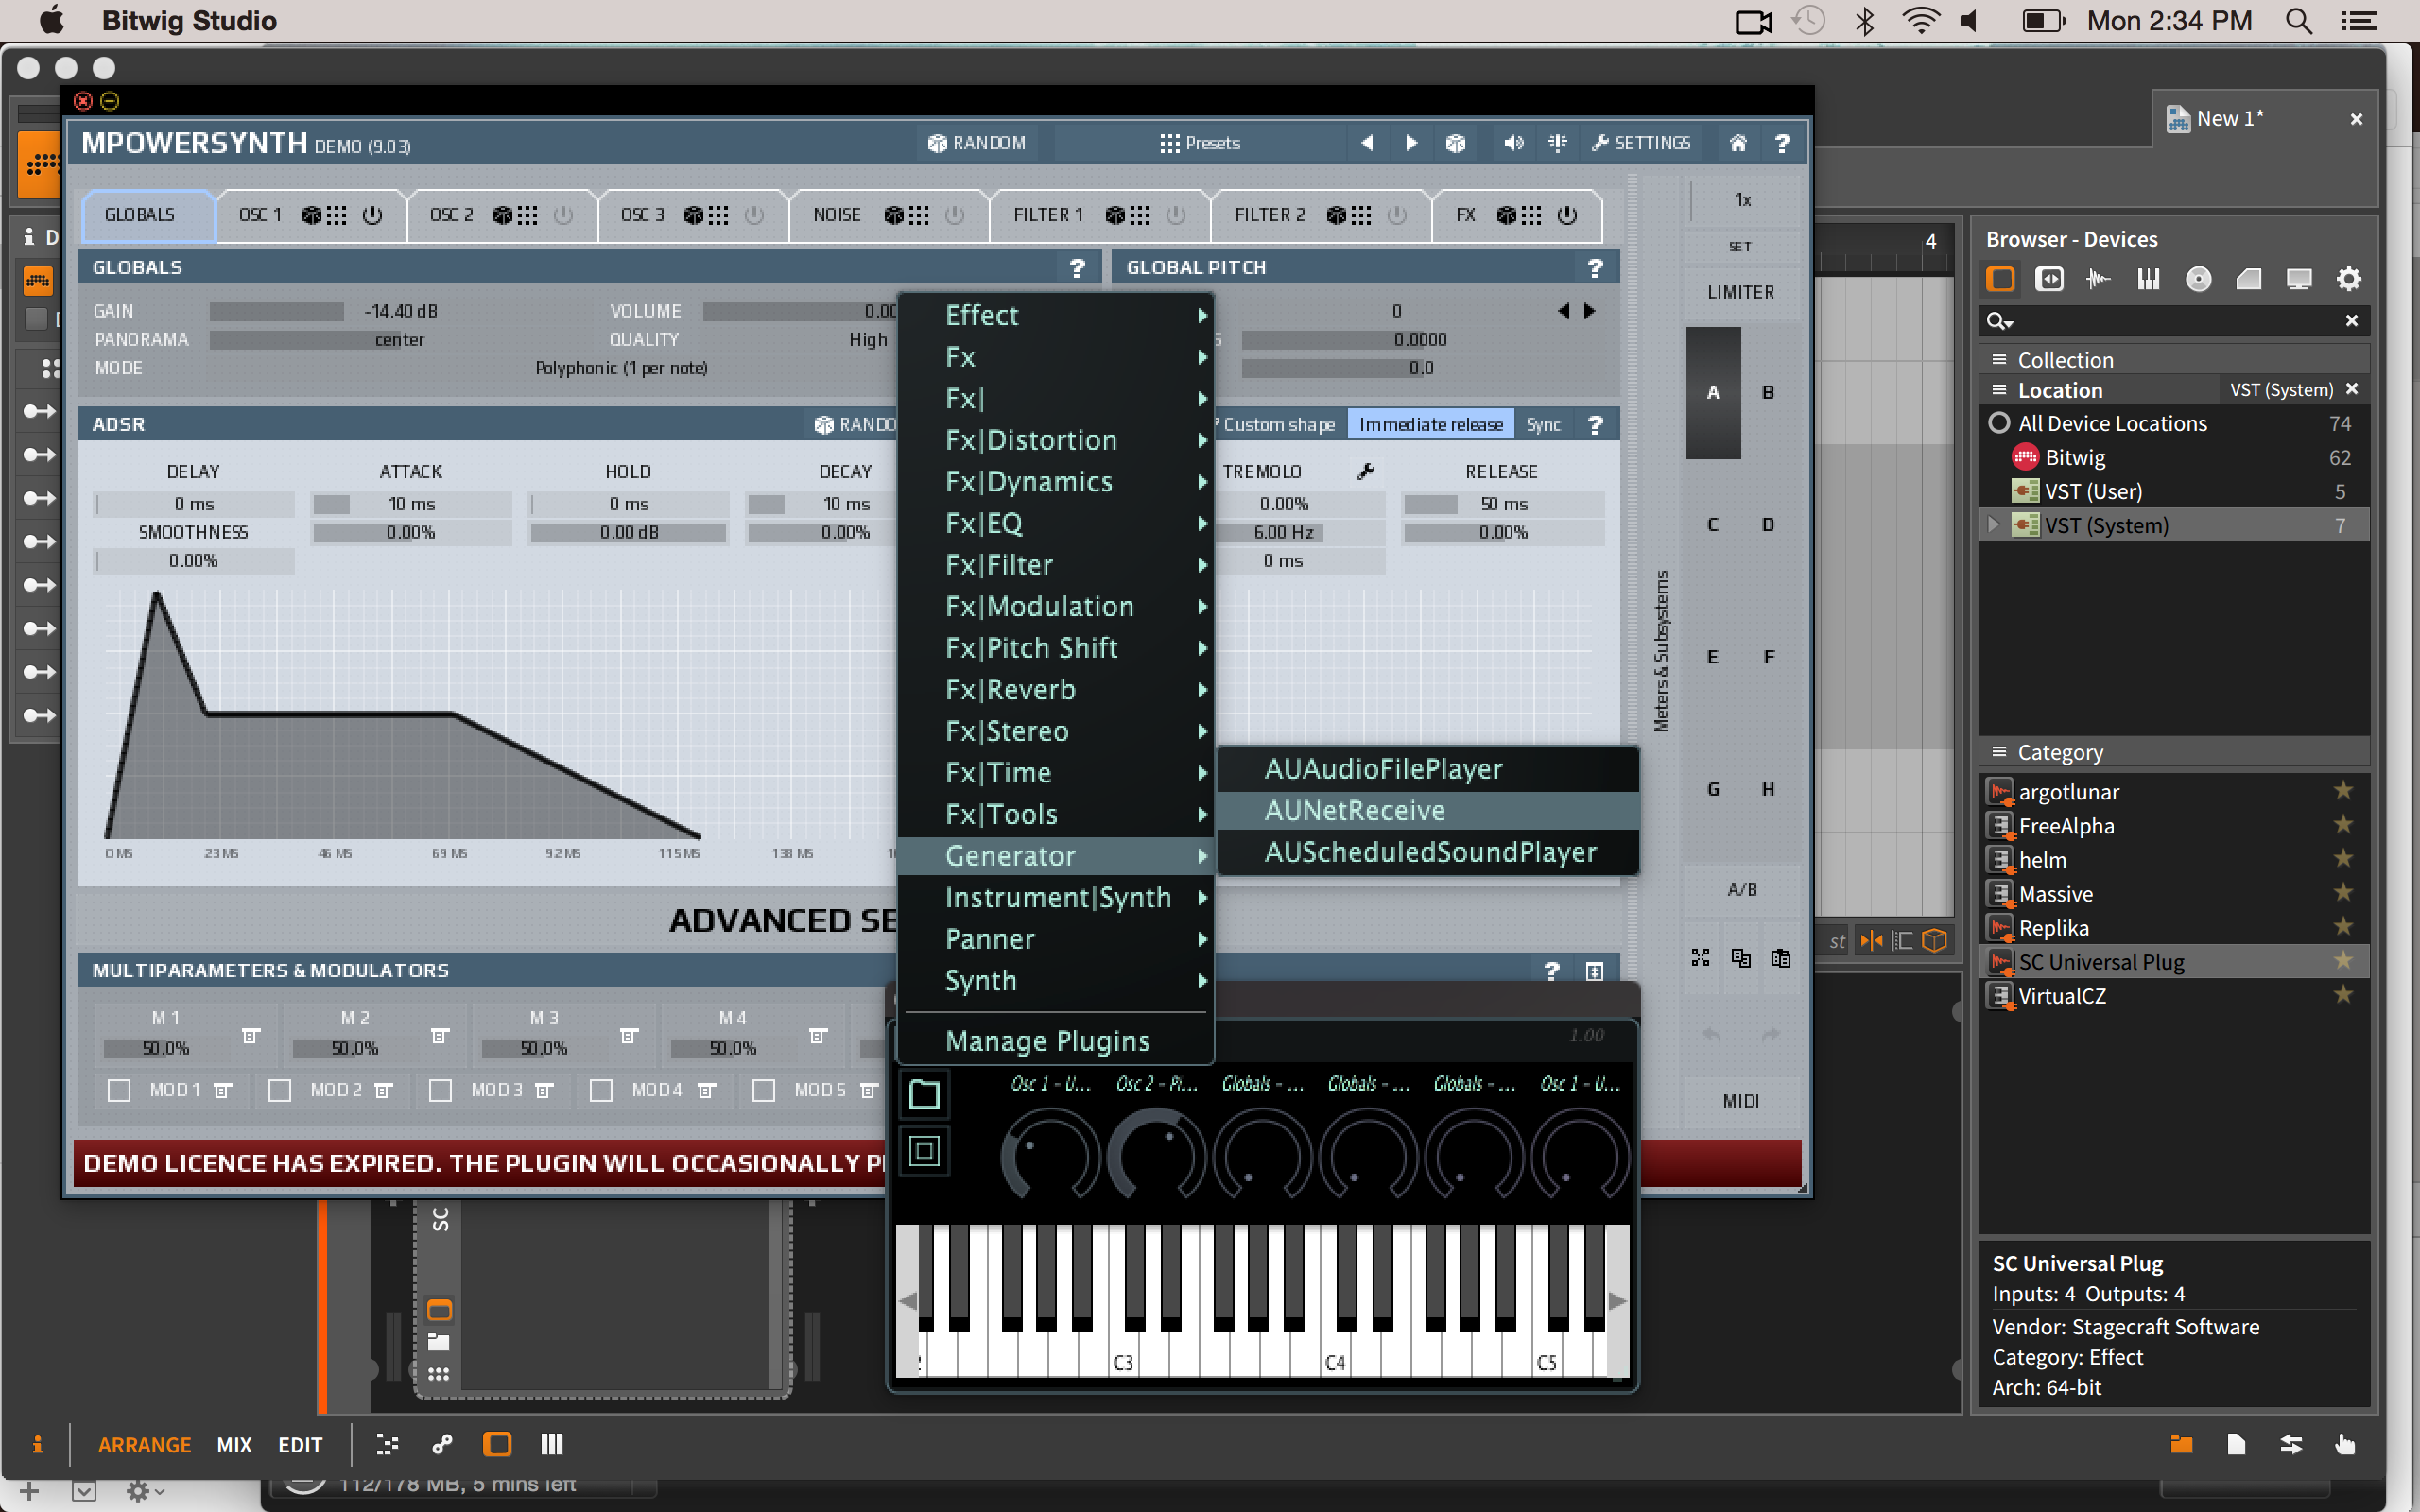
Task: Select the Replika plugin entry
Action: (2174, 928)
